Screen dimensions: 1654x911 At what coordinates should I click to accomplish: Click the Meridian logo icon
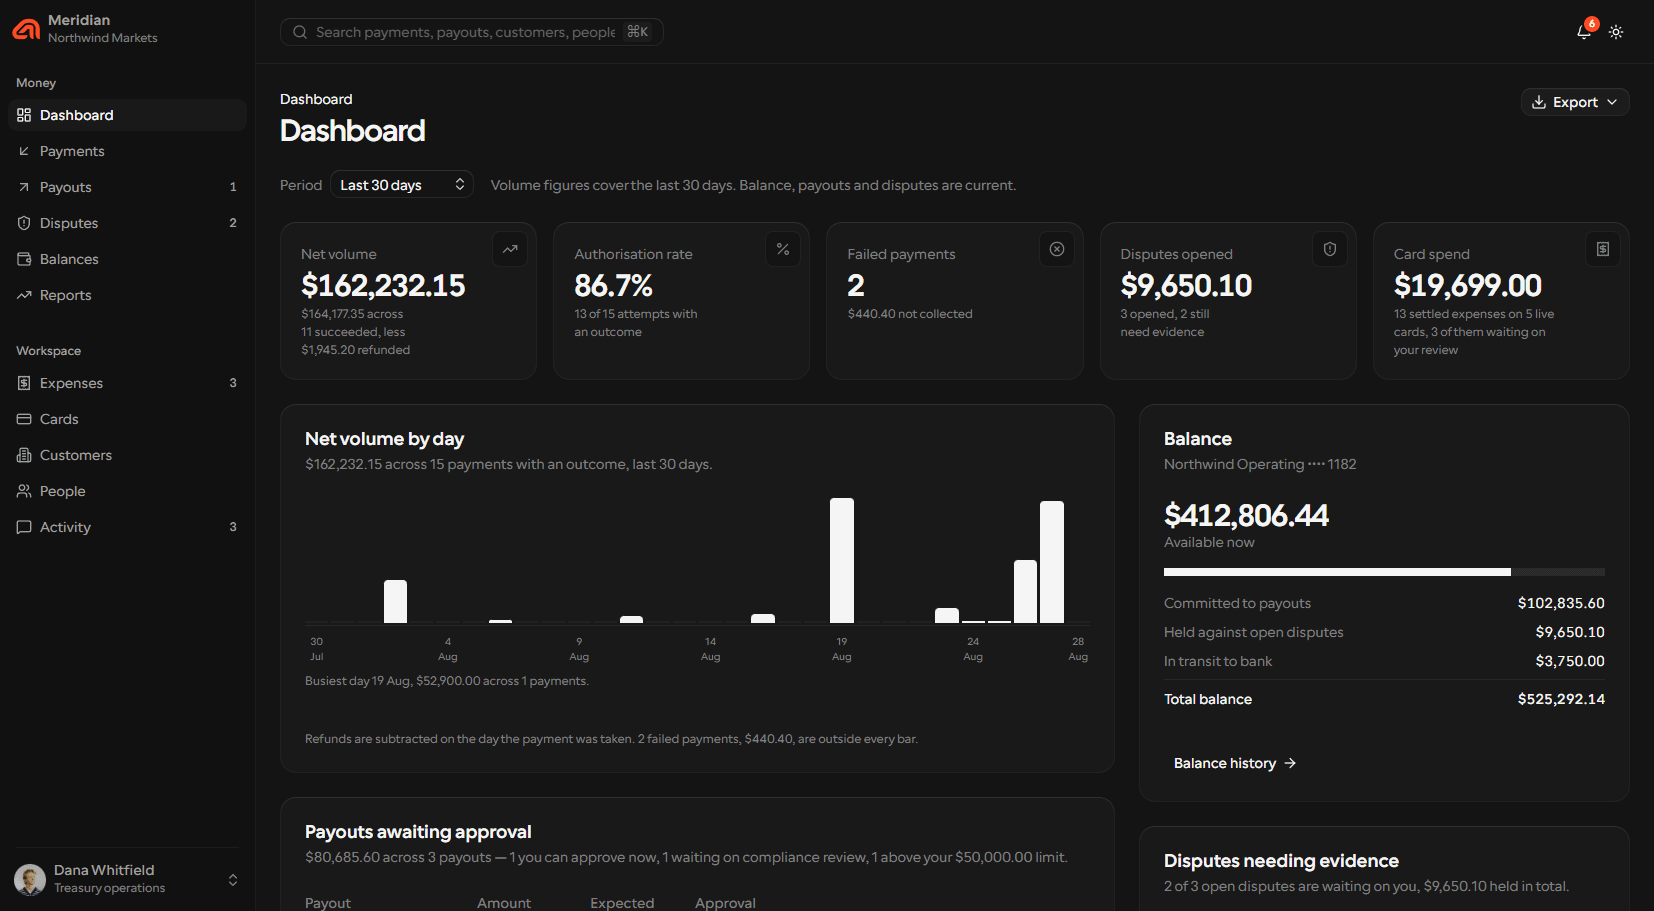click(x=26, y=29)
